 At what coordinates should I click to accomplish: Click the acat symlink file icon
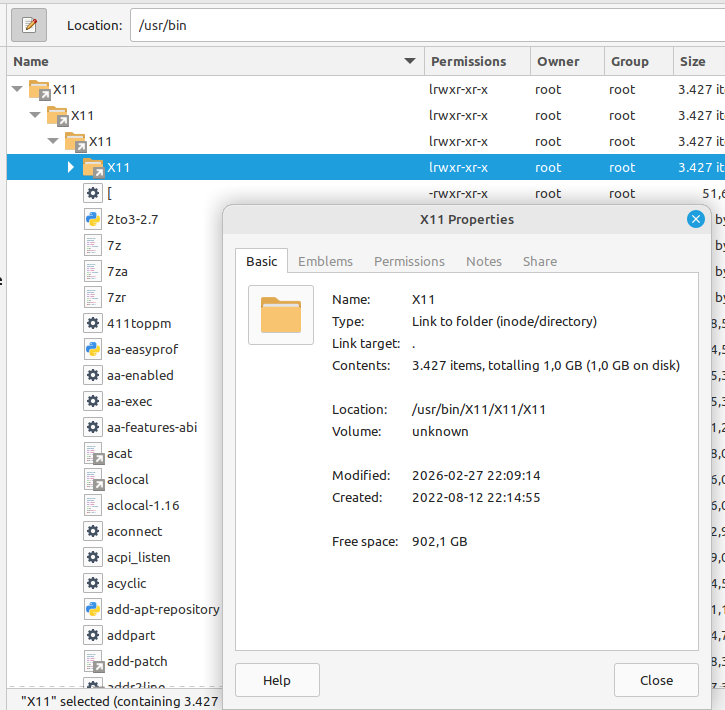[x=93, y=453]
